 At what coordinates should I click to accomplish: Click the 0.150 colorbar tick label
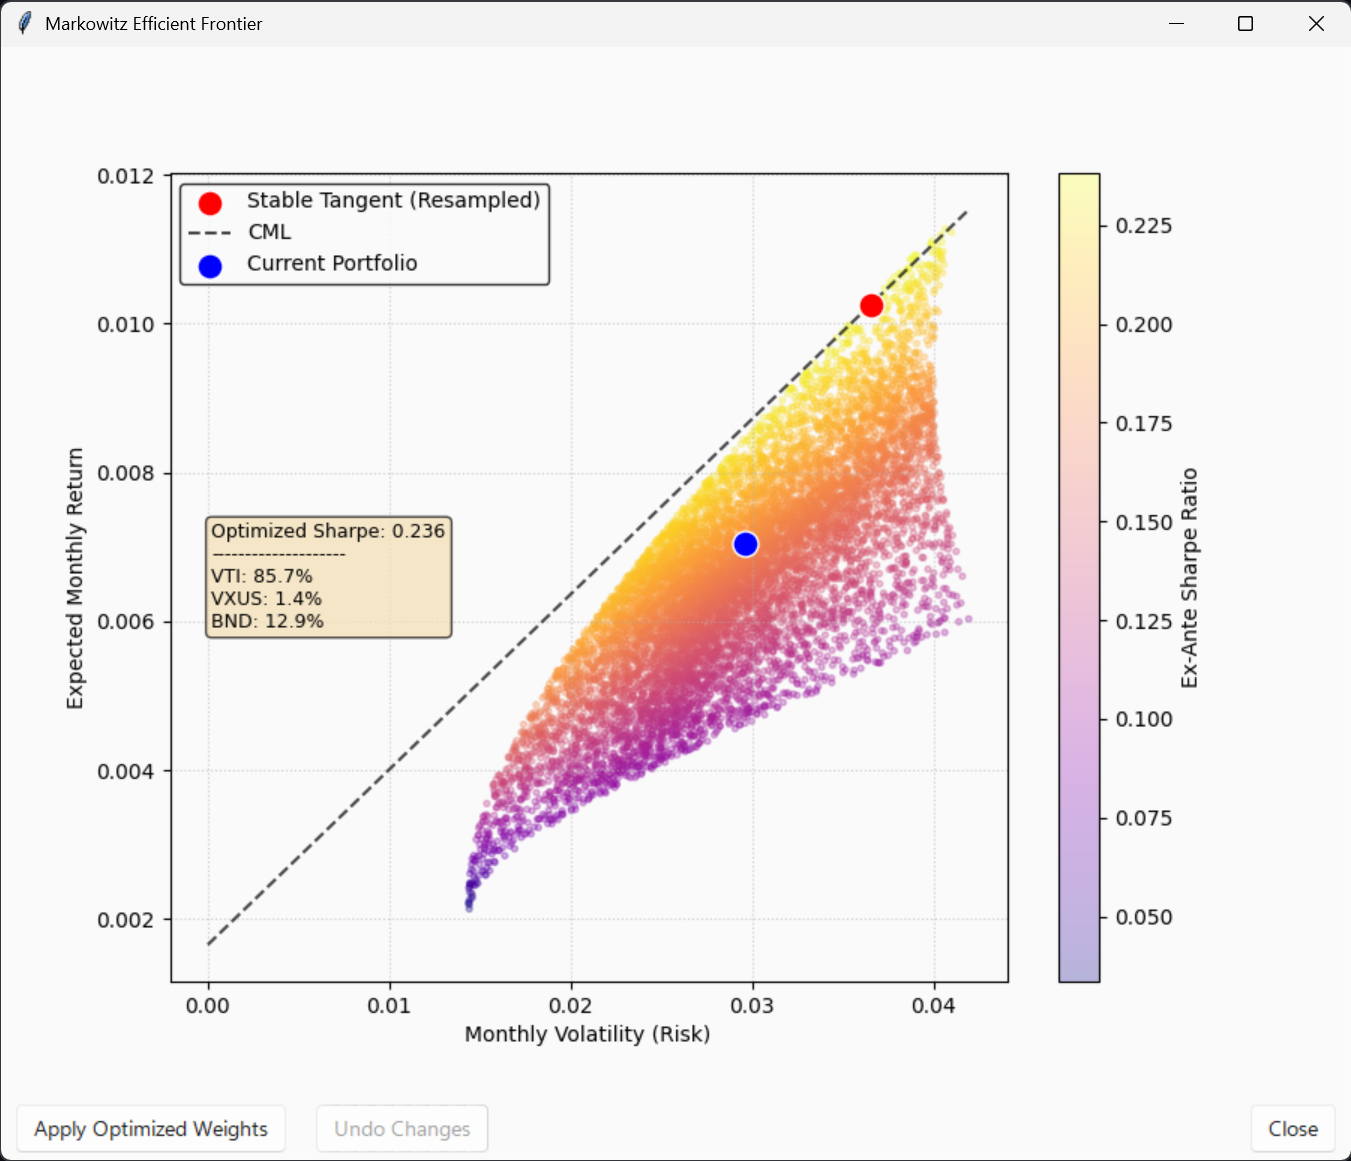(x=1144, y=523)
